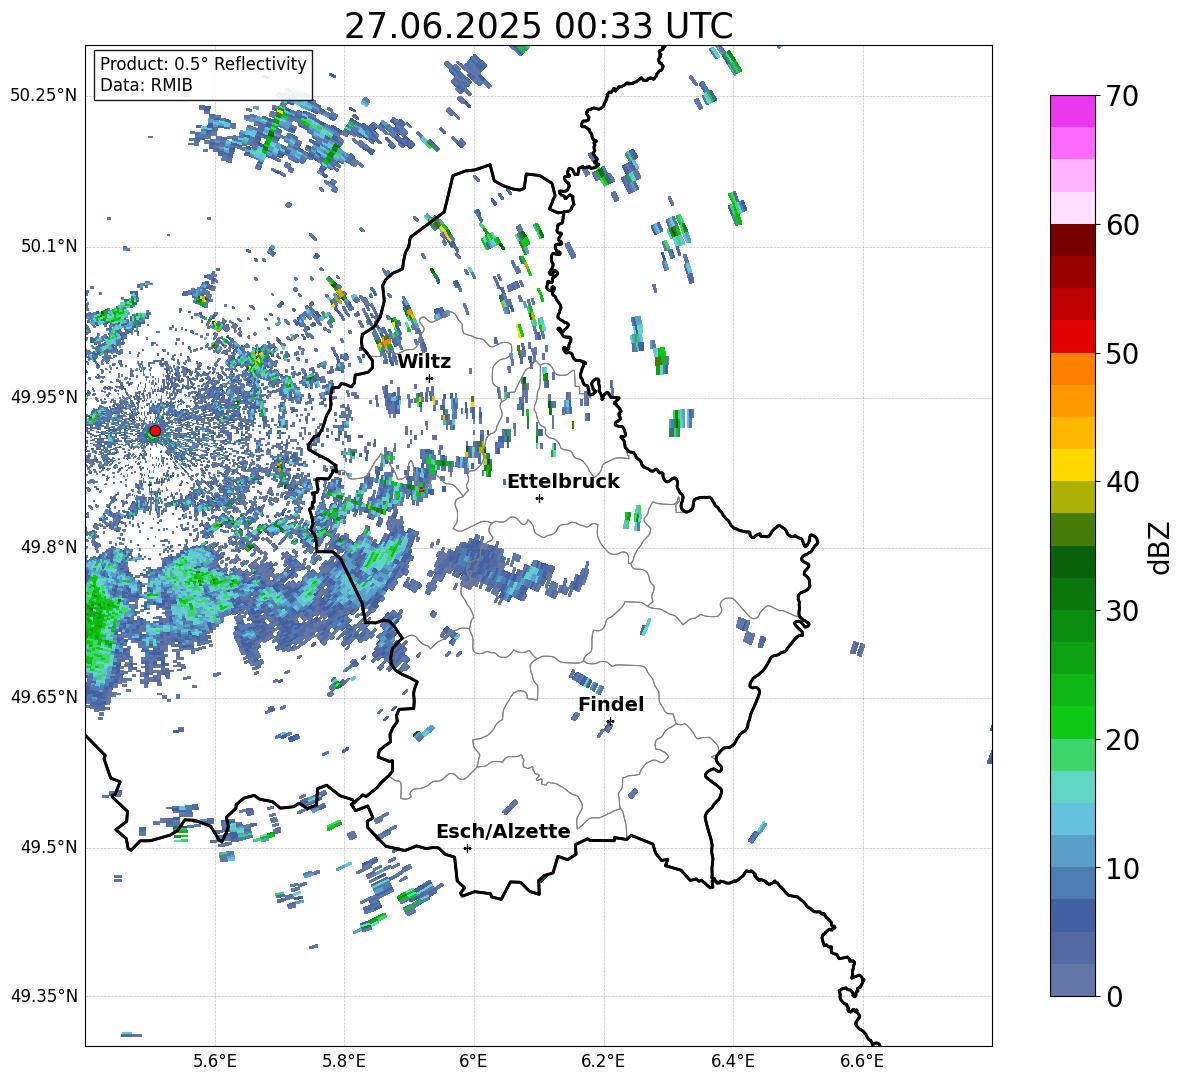The height and width of the screenshot is (1081, 1184).
Task: Click the 49.5°N latitude label
Action: coord(48,847)
